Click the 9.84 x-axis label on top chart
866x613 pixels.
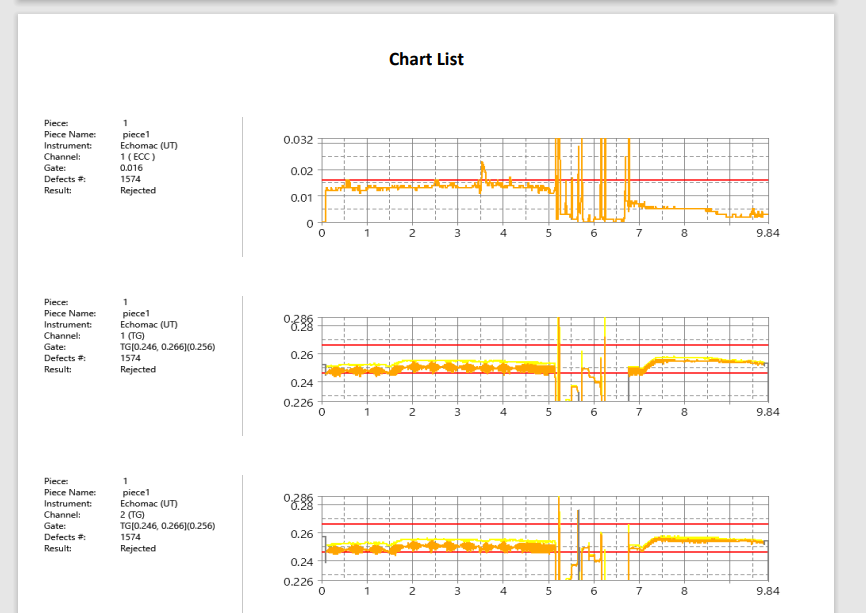coord(767,233)
